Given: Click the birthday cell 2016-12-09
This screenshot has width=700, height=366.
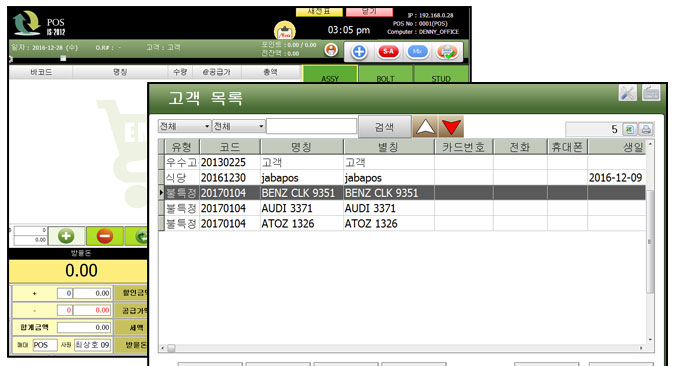Looking at the screenshot, I should coord(616,178).
